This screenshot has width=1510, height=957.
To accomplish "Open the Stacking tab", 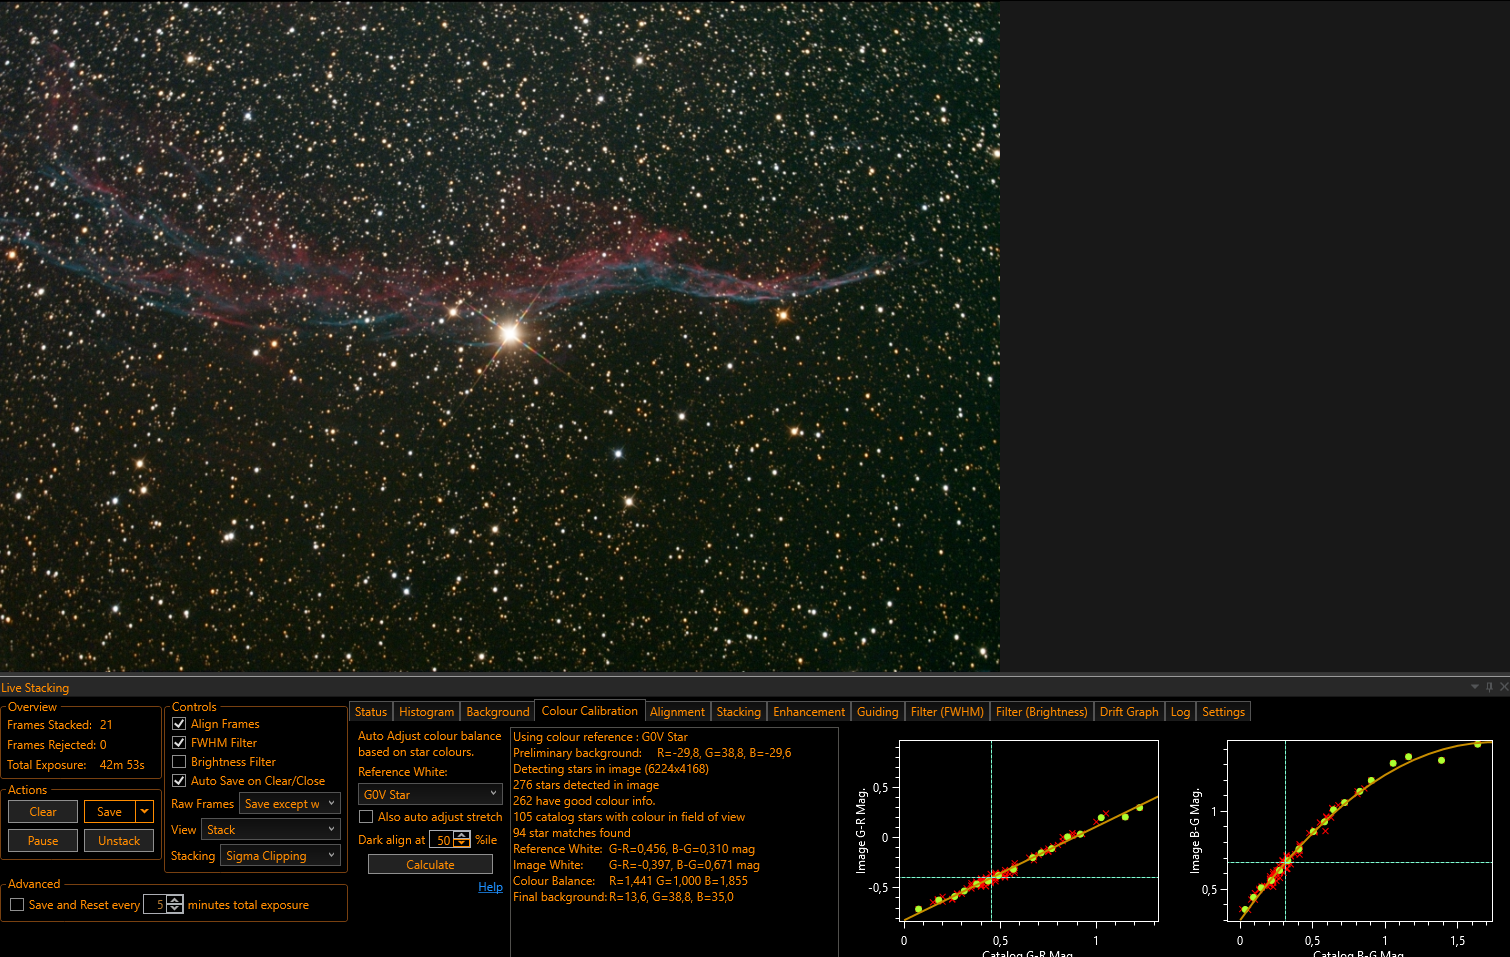I will 738,712.
